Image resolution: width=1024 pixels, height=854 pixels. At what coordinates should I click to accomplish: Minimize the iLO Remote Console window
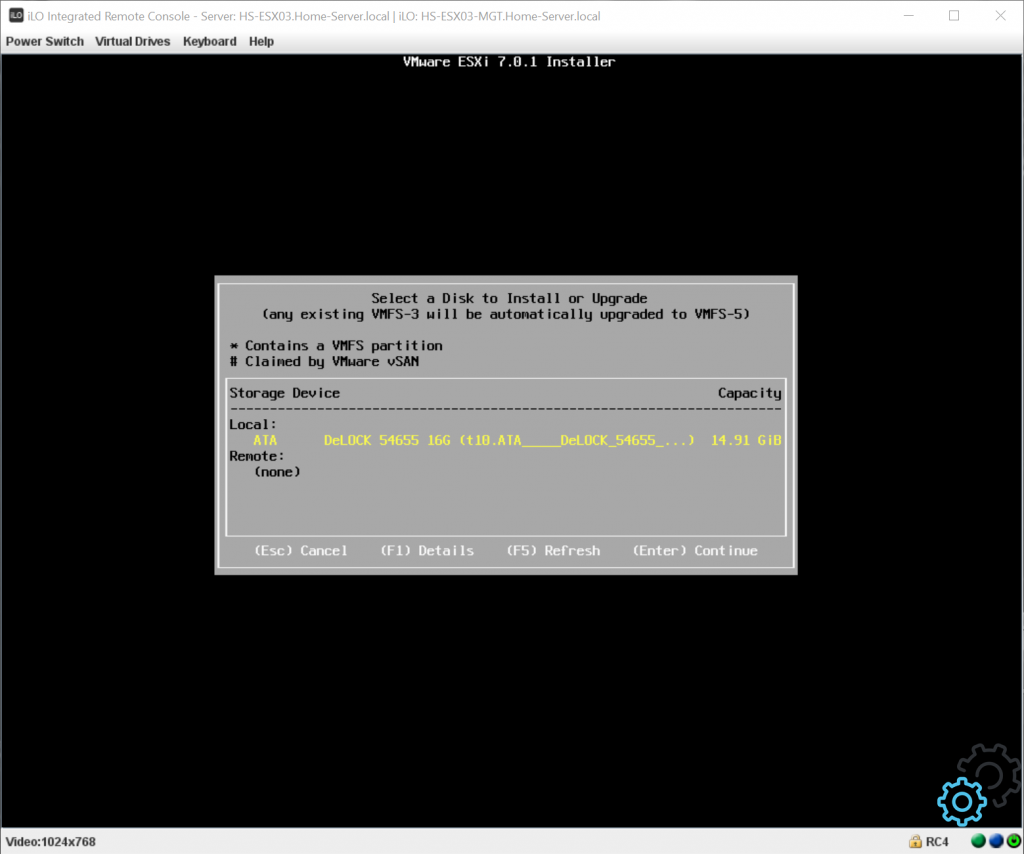click(x=908, y=16)
